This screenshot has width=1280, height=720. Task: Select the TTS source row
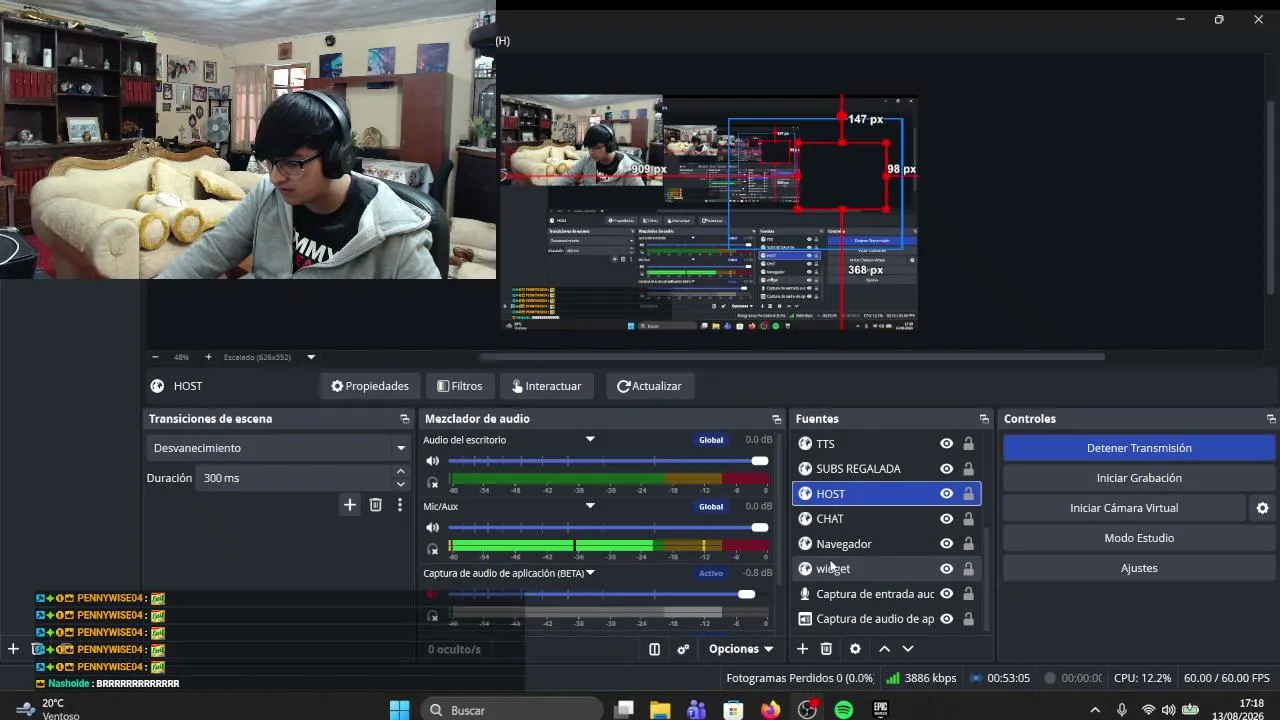[886, 444]
